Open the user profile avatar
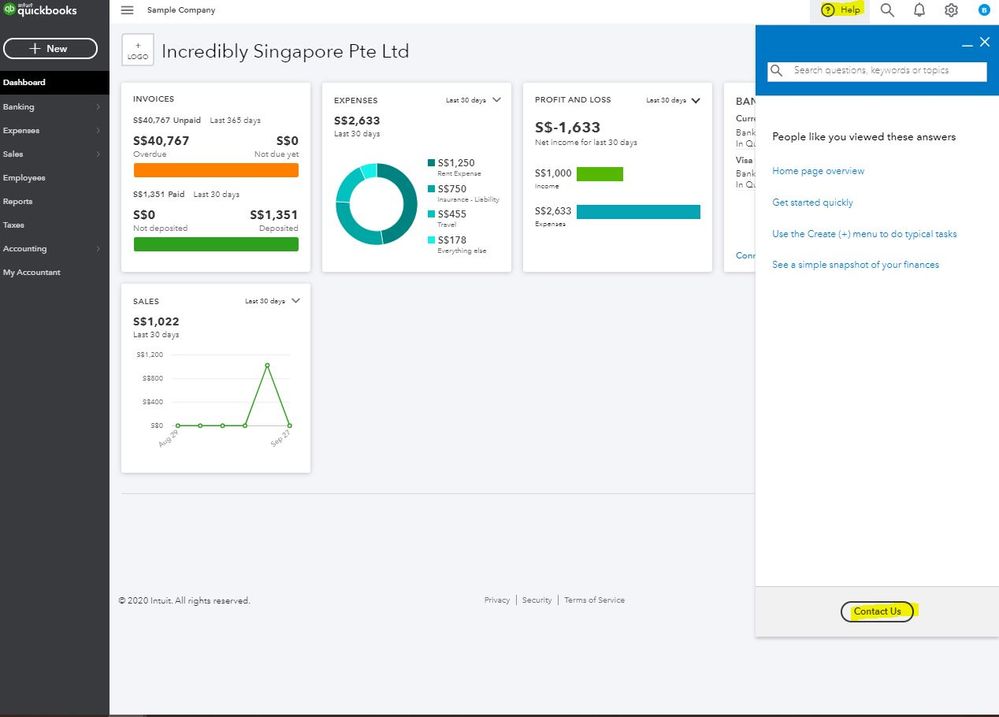The width and height of the screenshot is (999, 717). pyautogui.click(x=984, y=10)
